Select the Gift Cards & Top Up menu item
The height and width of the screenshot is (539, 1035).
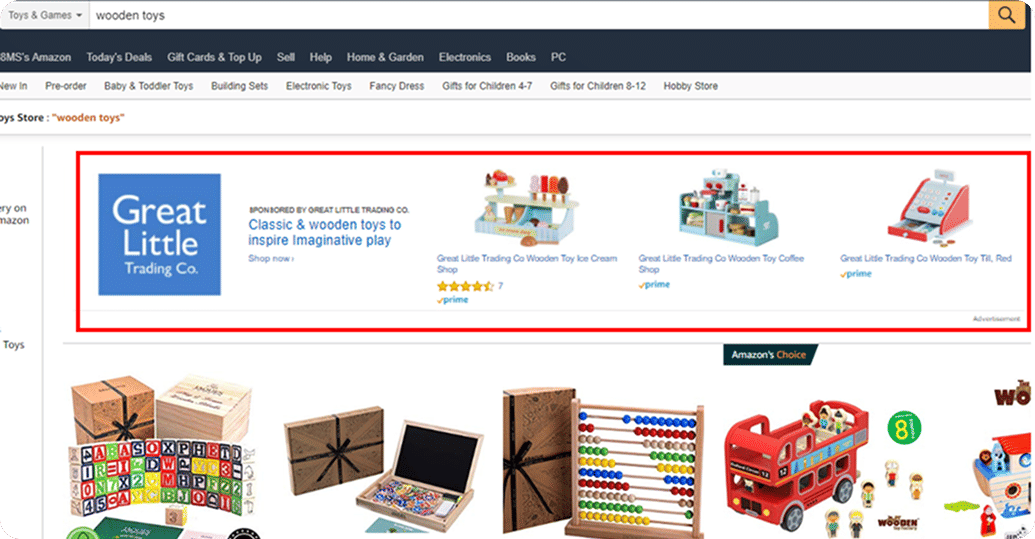coord(215,57)
